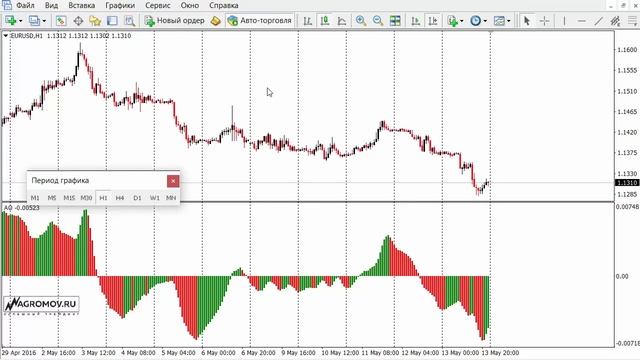Show the Market Watch panel
Image resolution: width=640 pixels, height=360 pixels.
point(61,20)
